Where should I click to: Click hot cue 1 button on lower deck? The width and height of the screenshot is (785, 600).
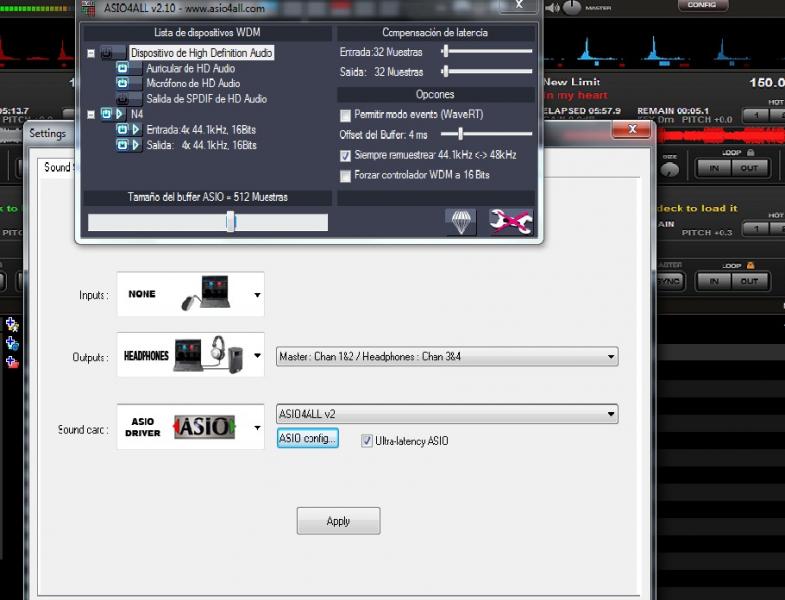(756, 228)
